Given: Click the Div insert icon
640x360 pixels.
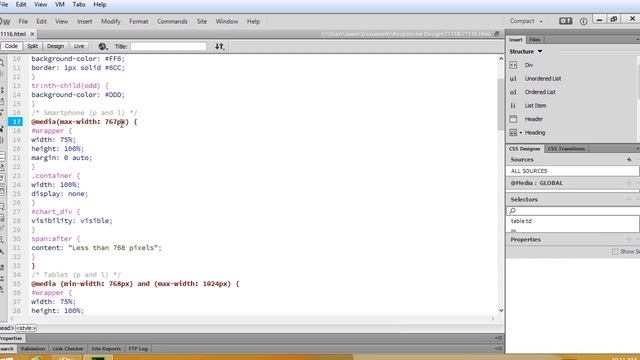Looking at the screenshot, I should point(513,65).
